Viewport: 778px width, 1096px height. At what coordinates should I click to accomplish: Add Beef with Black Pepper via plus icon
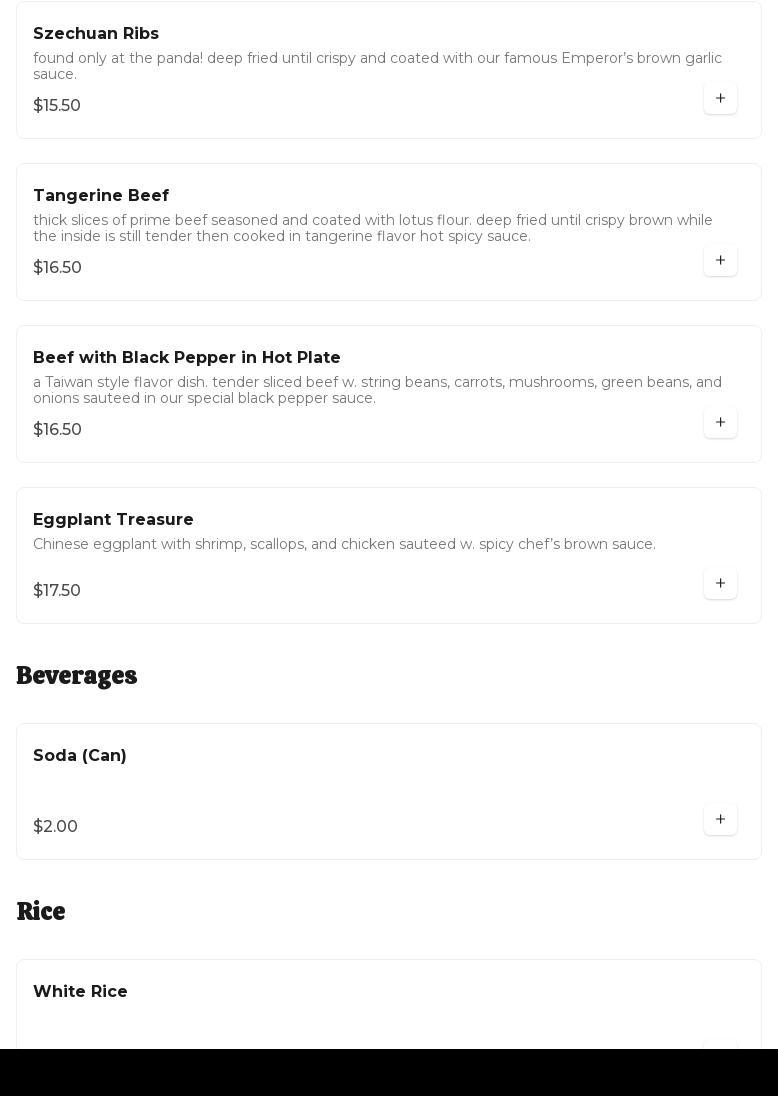coord(720,422)
